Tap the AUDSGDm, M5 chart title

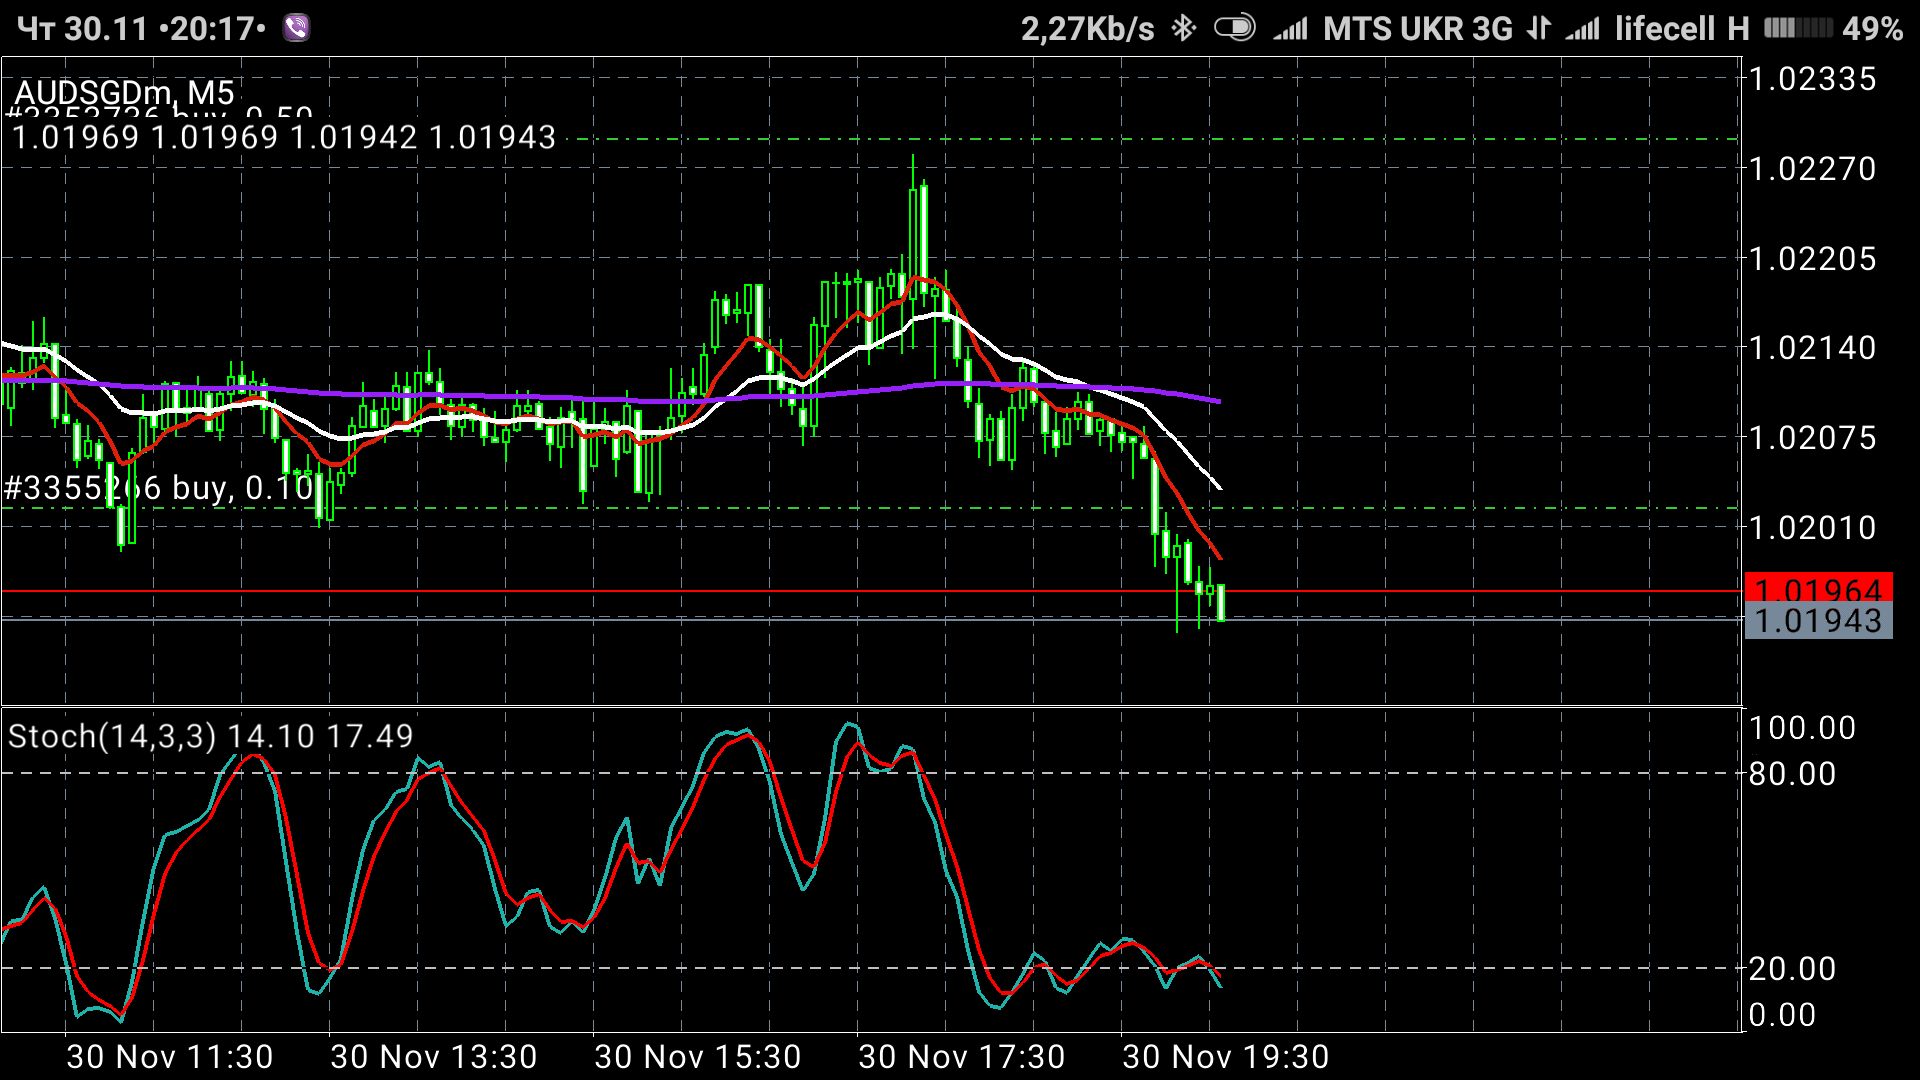pos(124,93)
